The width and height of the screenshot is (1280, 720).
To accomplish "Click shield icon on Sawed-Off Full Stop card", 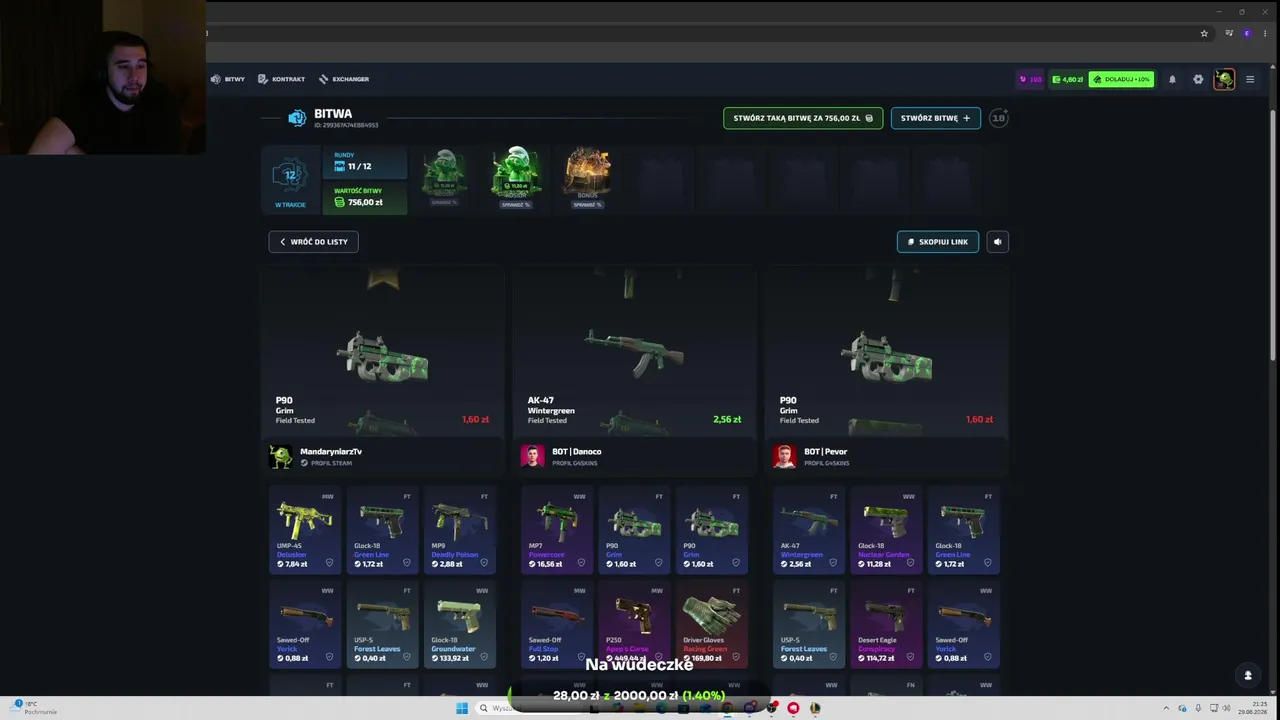I will (x=581, y=657).
